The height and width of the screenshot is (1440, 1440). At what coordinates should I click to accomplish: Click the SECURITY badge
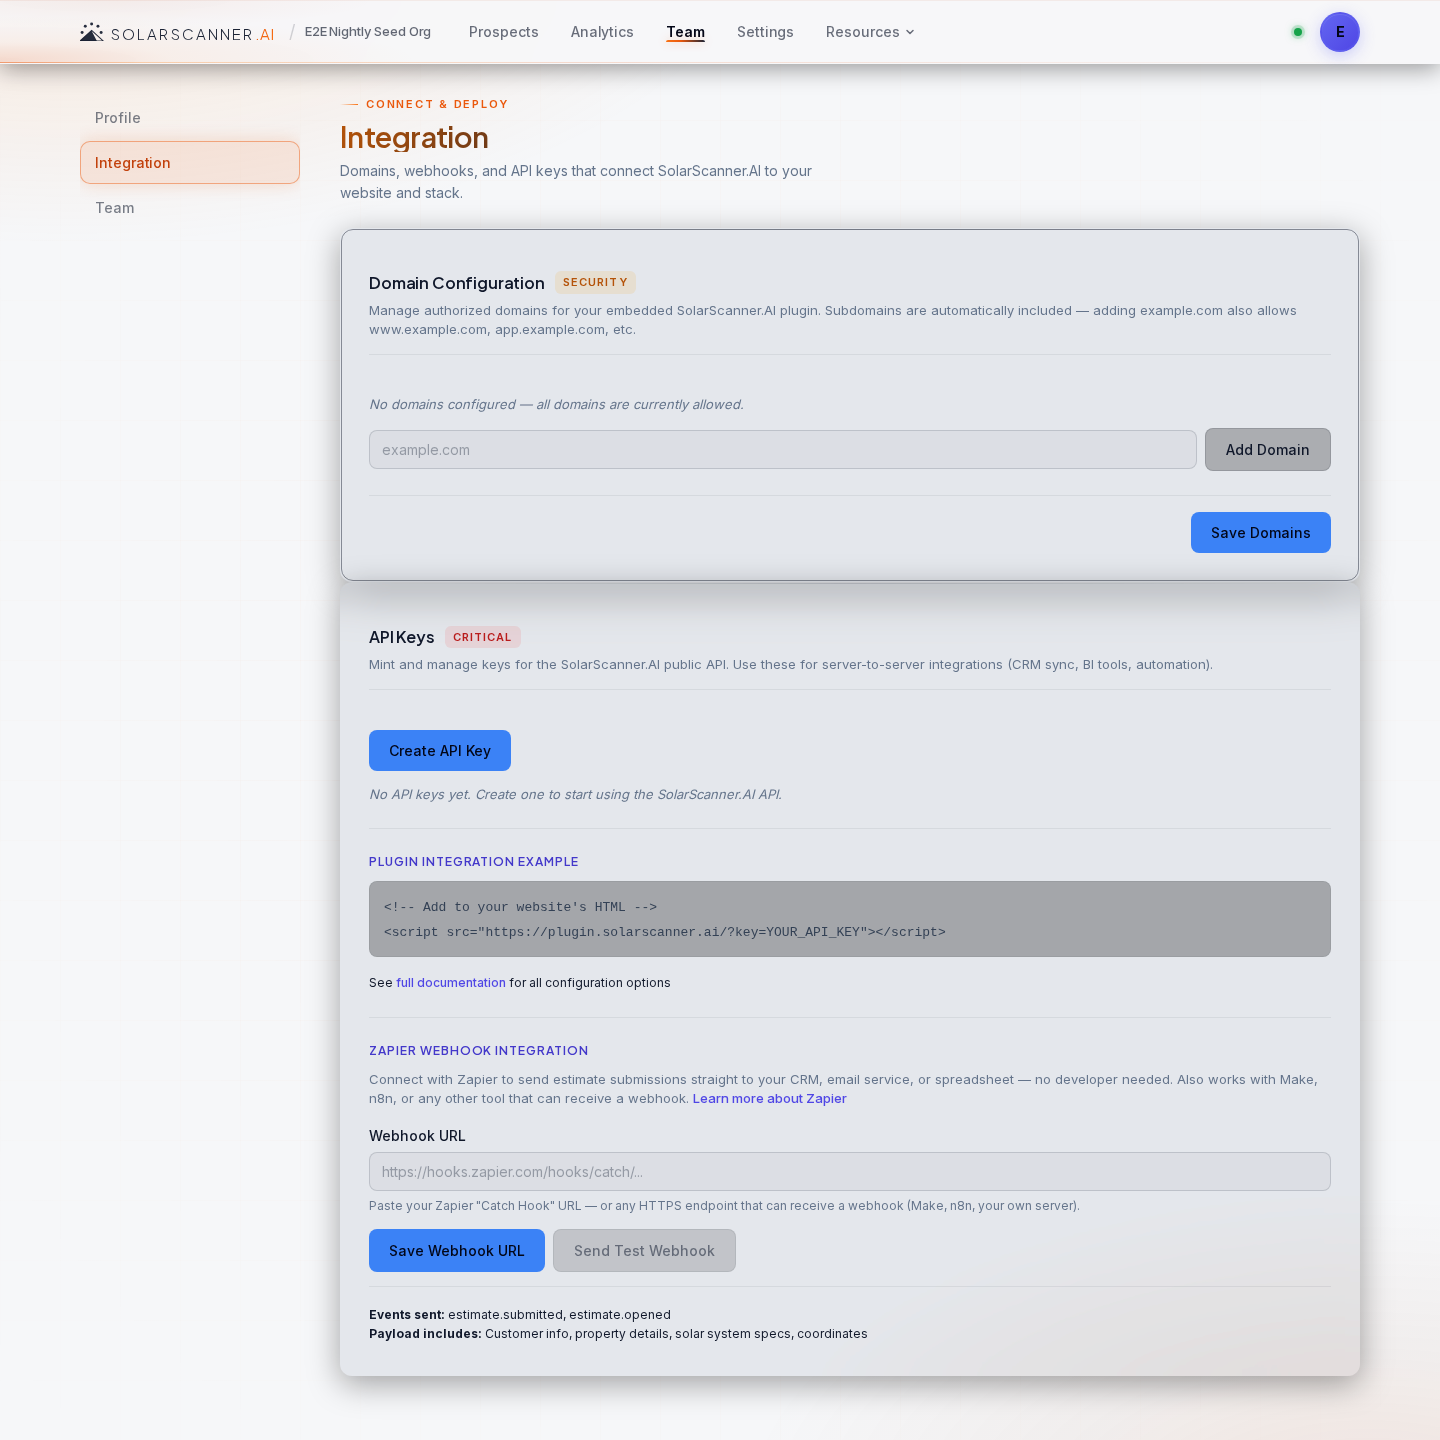595,283
